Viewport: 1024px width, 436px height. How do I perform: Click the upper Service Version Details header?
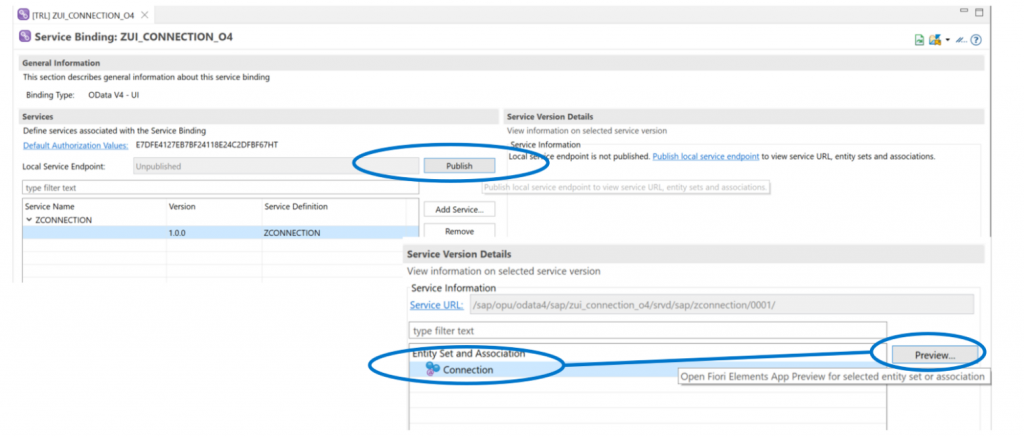(745, 116)
